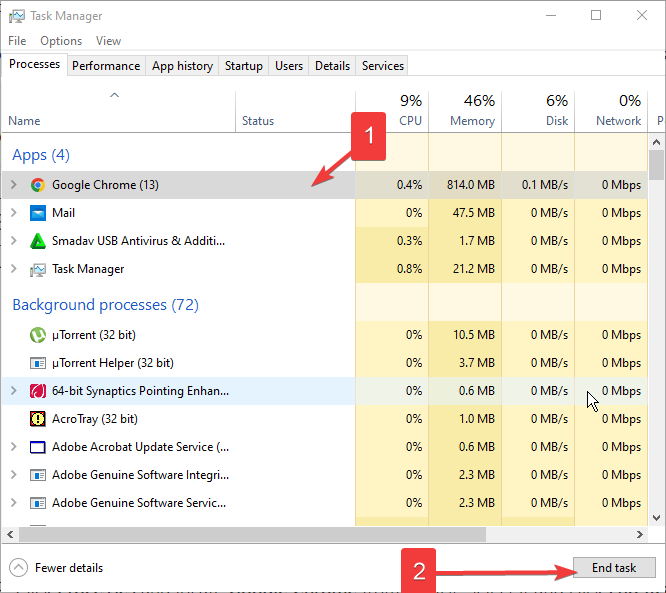
Task: Click the horizontal scrollbar left arrow
Action: [10, 534]
